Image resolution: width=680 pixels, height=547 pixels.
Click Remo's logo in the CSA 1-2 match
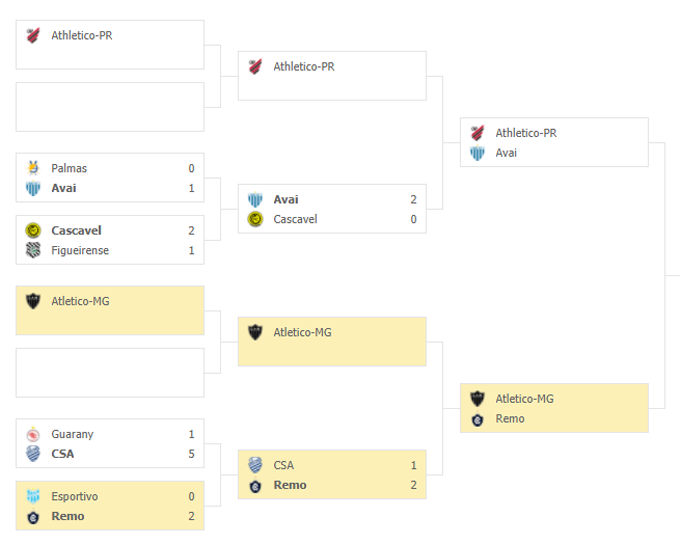point(255,485)
